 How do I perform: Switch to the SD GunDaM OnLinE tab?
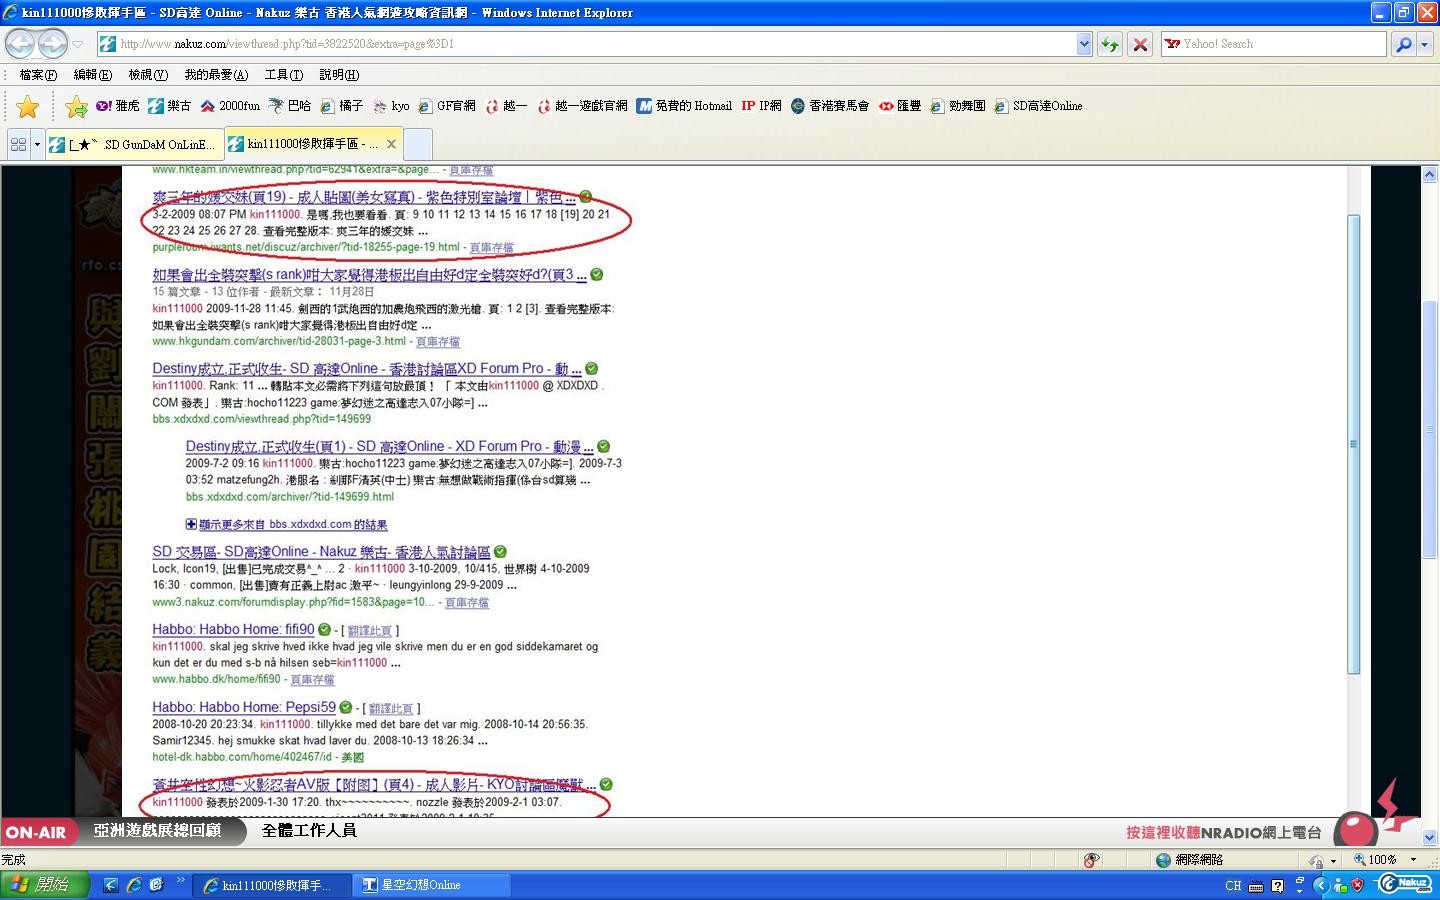pos(133,144)
